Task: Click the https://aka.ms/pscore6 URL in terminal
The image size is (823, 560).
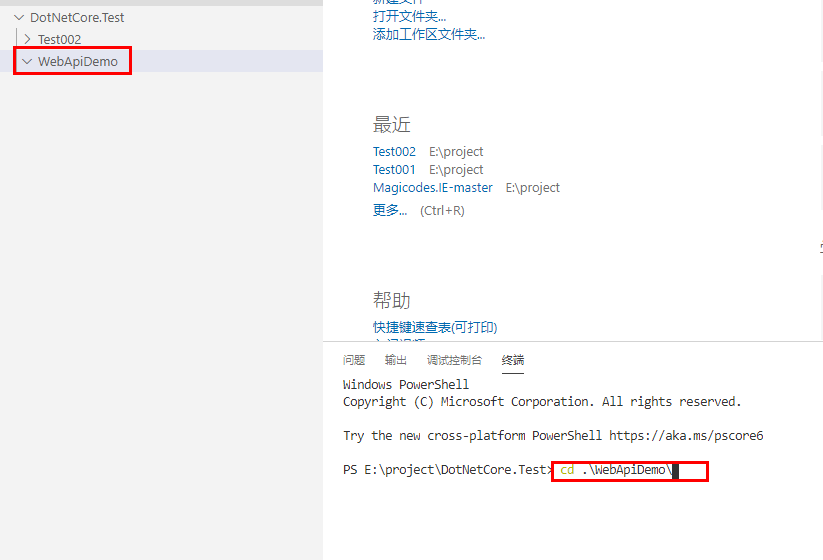Action: pos(686,436)
